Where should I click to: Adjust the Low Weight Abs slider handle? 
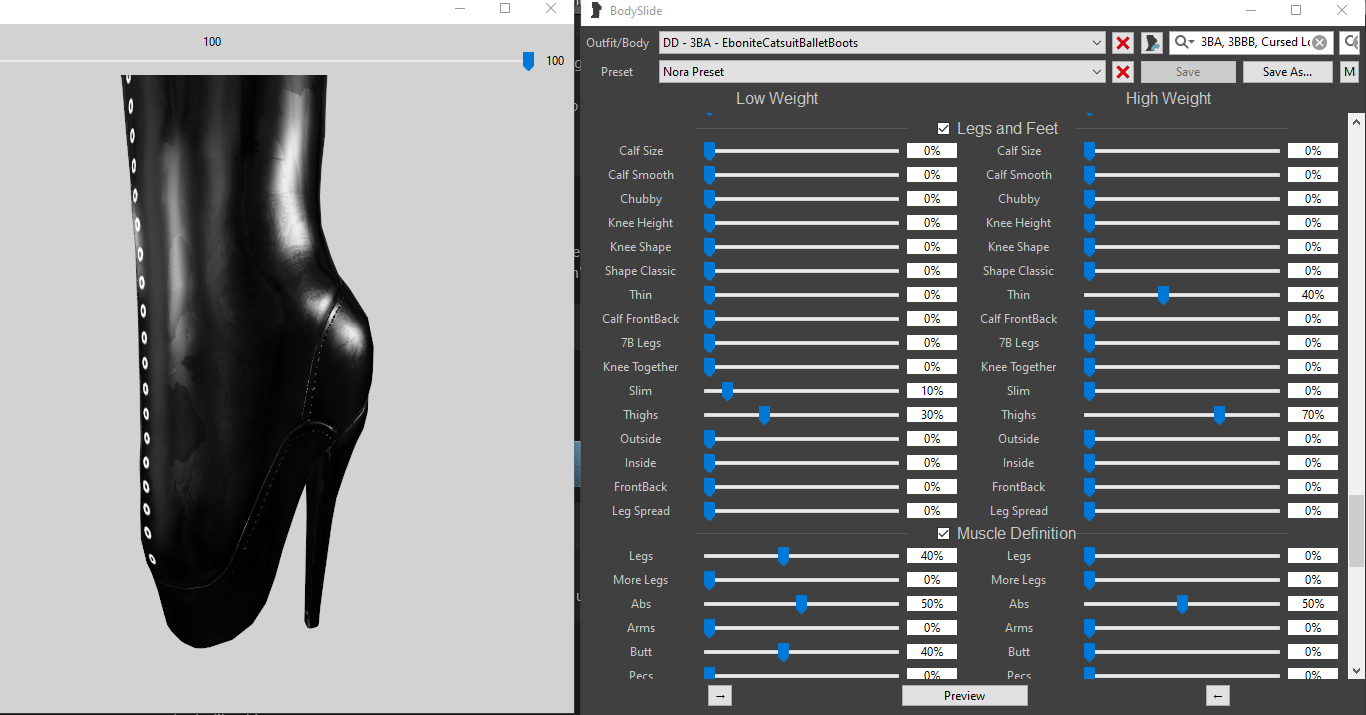pos(801,604)
